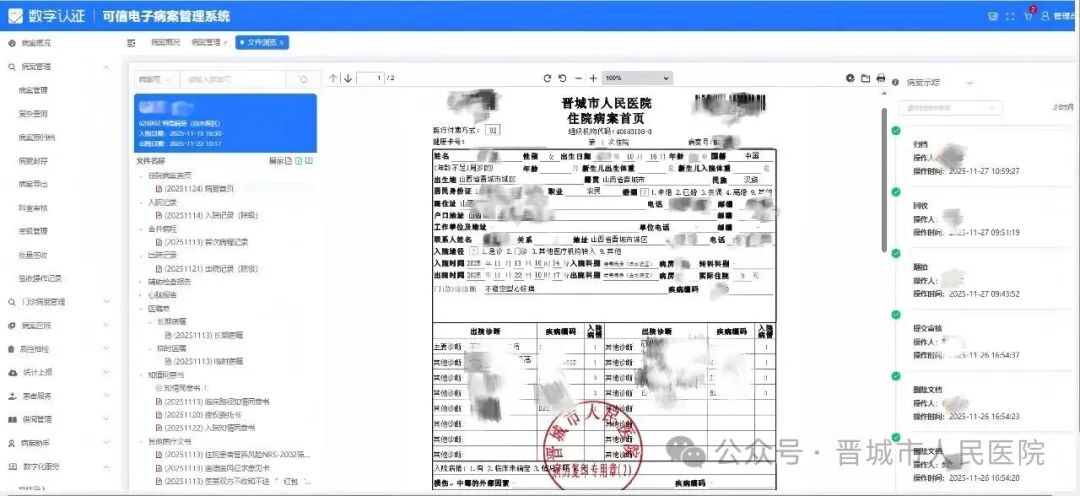
Task: Rotate the document clockwise
Action: click(x=547, y=78)
